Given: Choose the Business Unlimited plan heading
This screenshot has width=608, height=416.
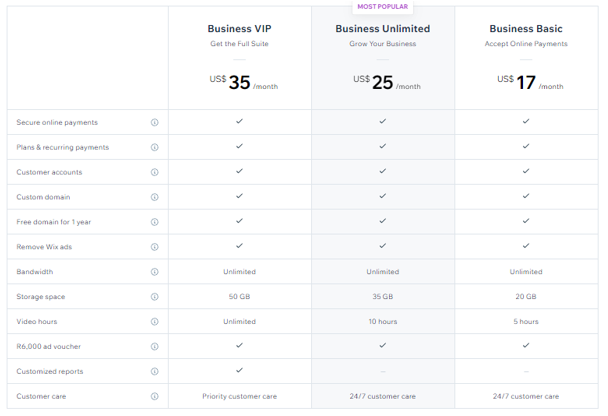Looking at the screenshot, I should click(x=383, y=29).
